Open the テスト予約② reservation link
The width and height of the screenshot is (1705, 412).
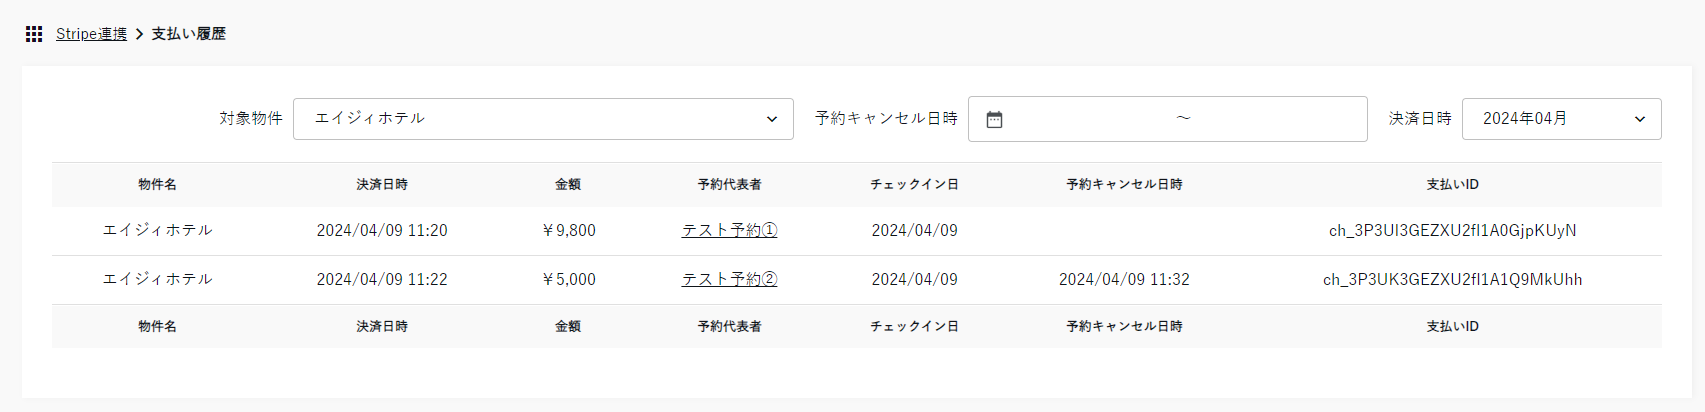pos(729,280)
